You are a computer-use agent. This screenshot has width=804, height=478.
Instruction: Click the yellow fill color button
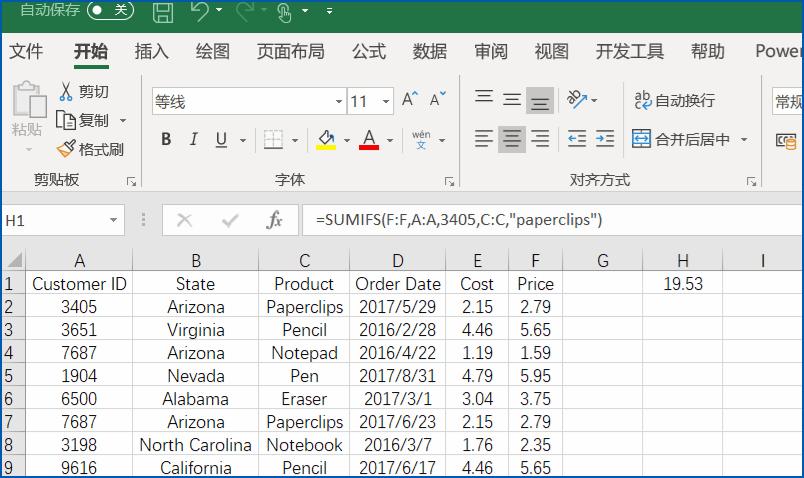pos(326,139)
